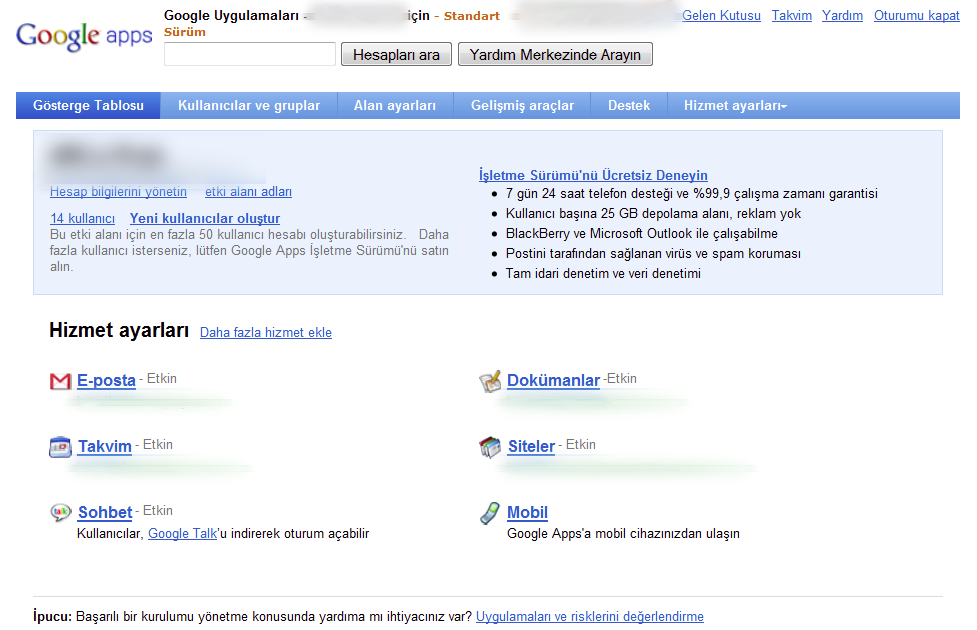Open Hesap bilgilerini yönetin link
Viewport: 977px width, 630px height.
point(118,192)
